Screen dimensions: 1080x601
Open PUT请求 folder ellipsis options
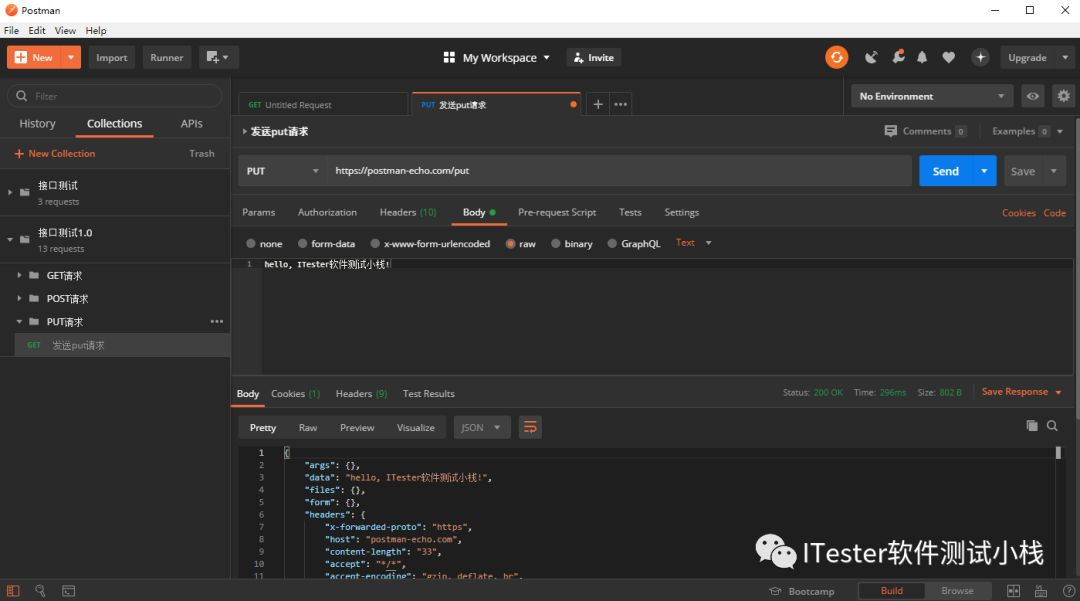217,321
